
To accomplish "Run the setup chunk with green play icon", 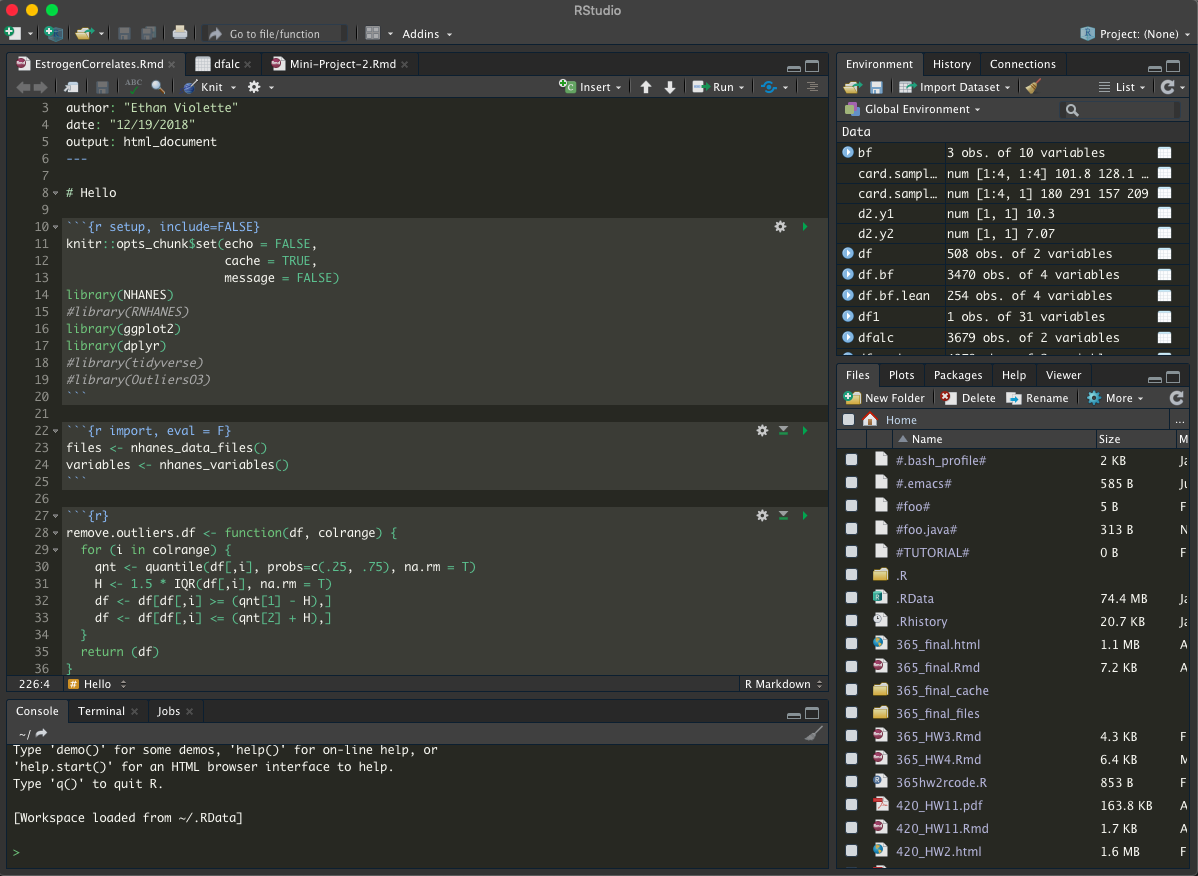I will coord(805,227).
